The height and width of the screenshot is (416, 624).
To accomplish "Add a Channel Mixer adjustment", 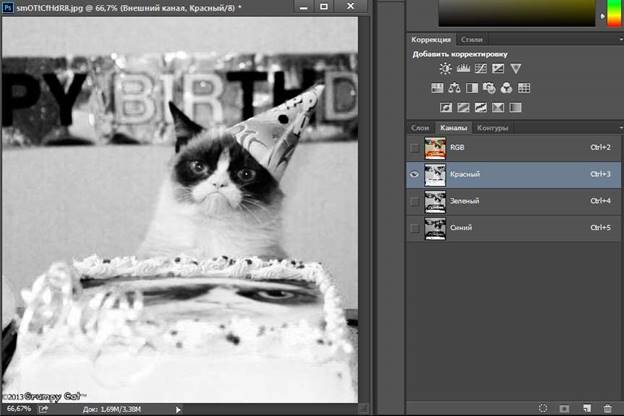I will (506, 88).
